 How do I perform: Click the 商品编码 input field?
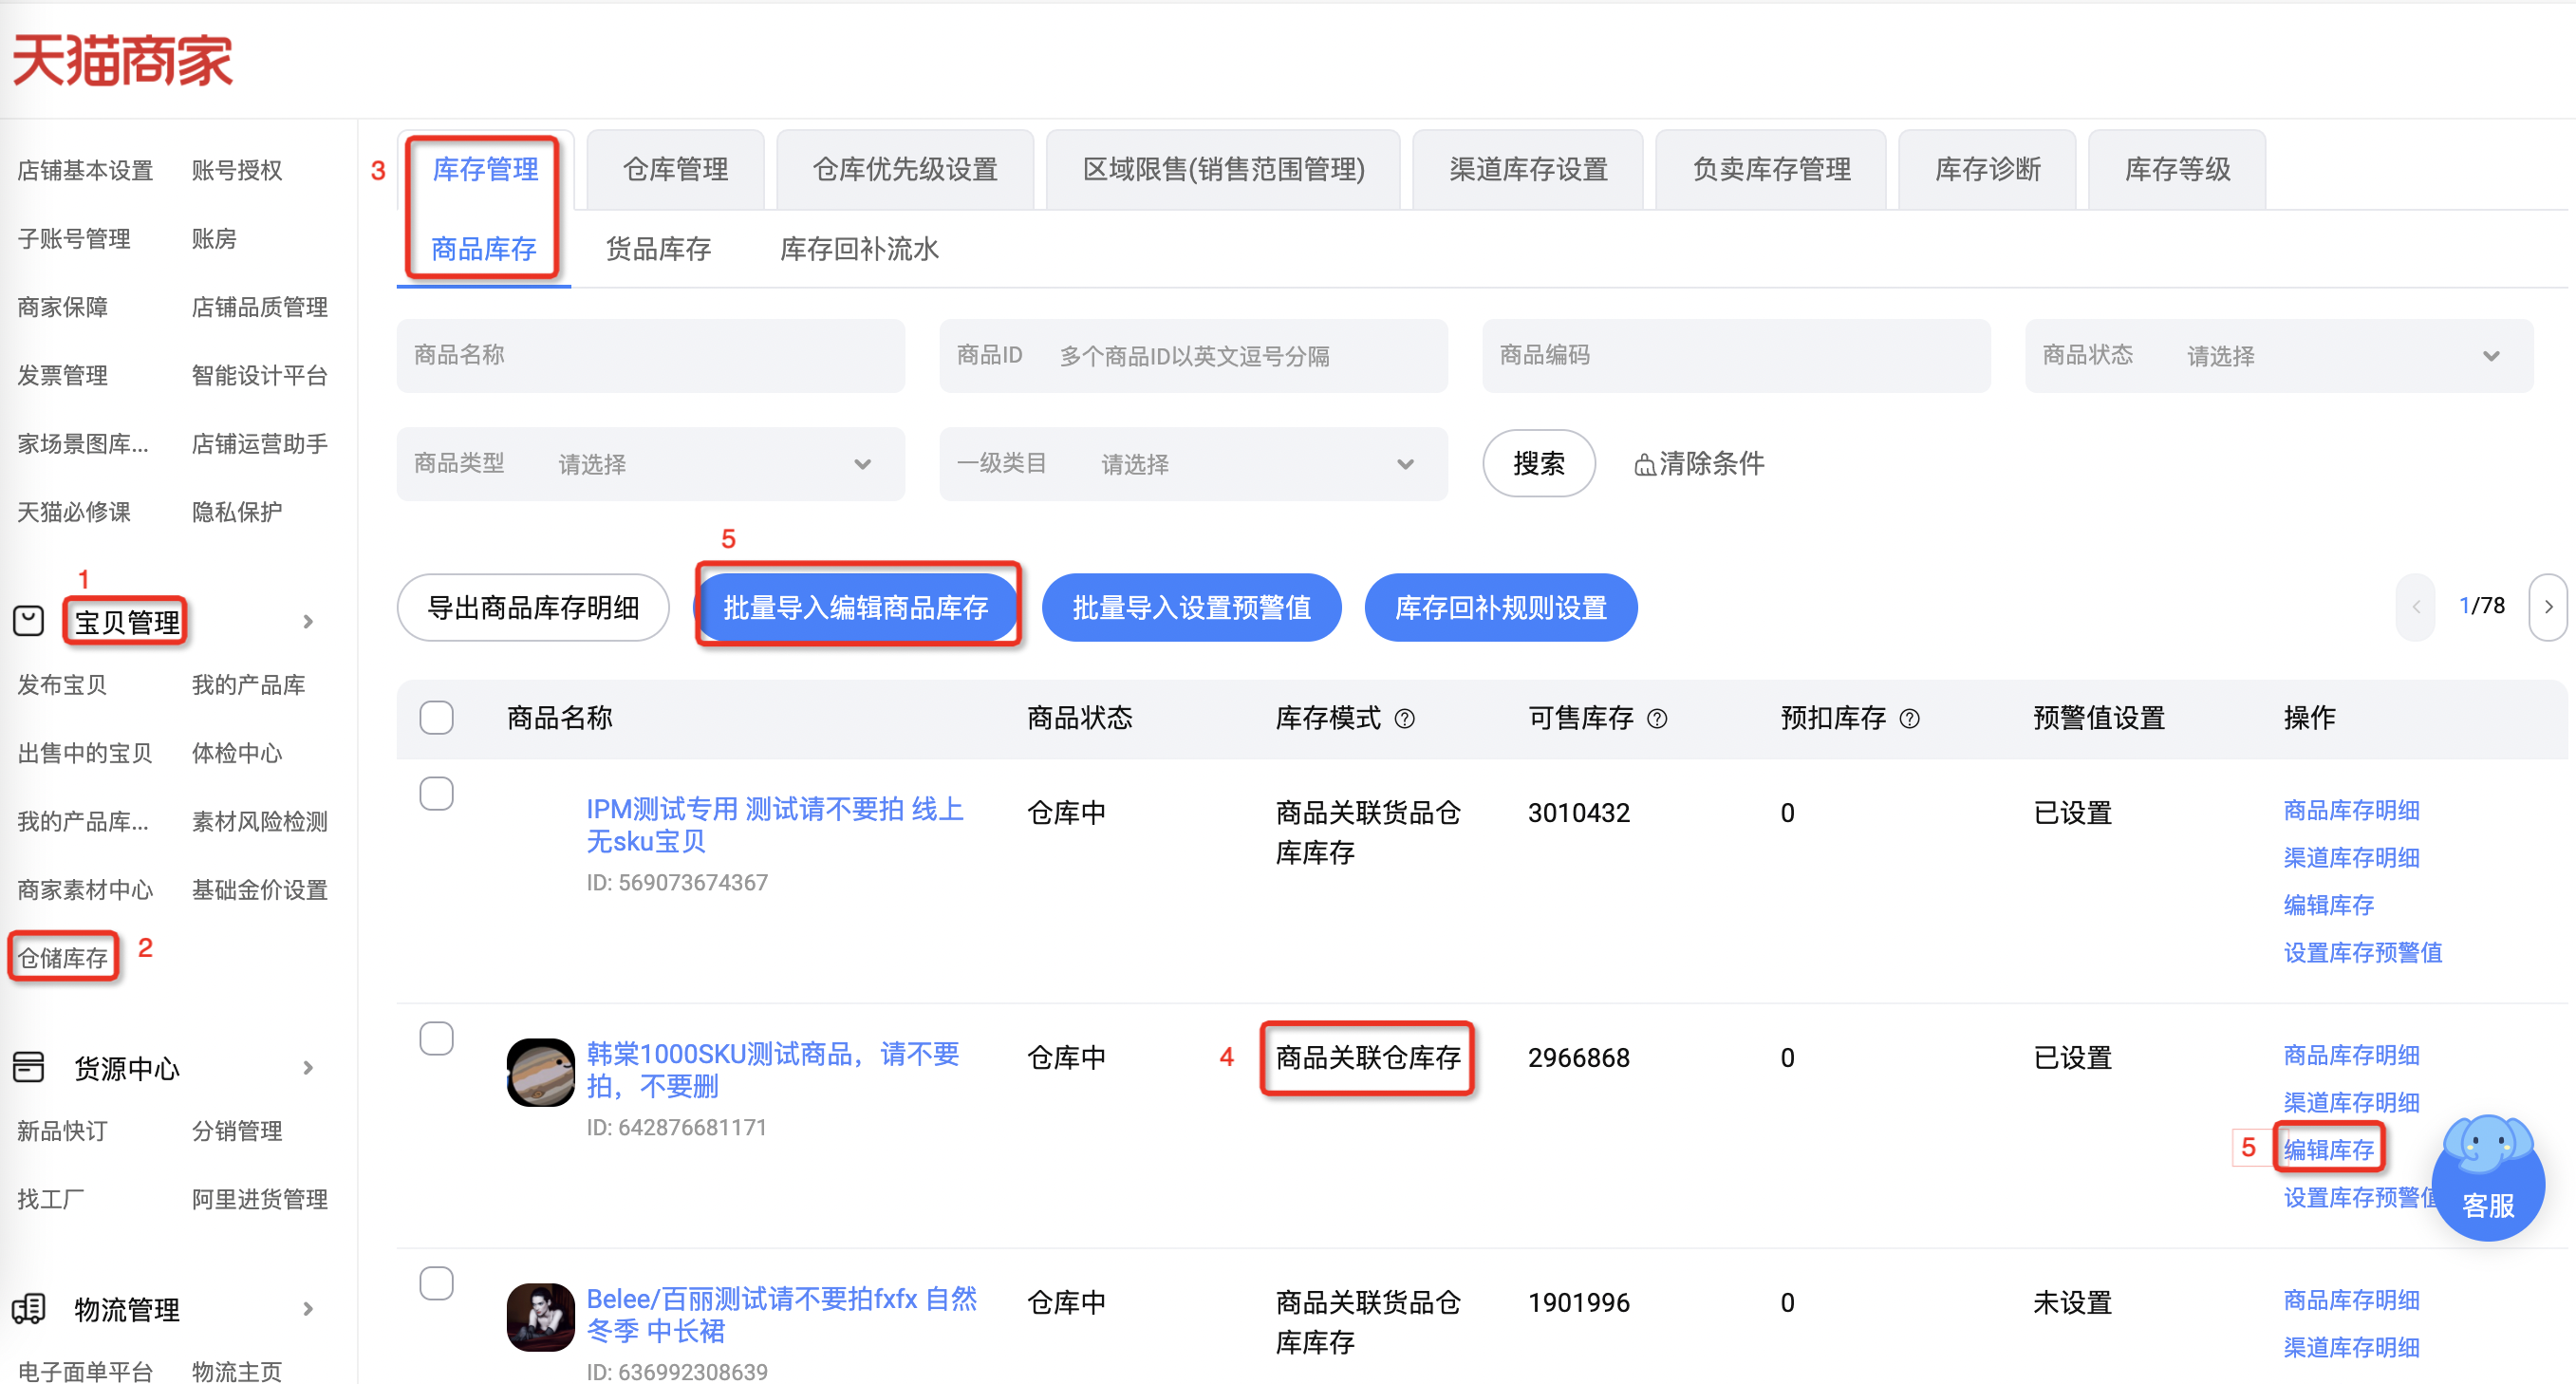1736,356
